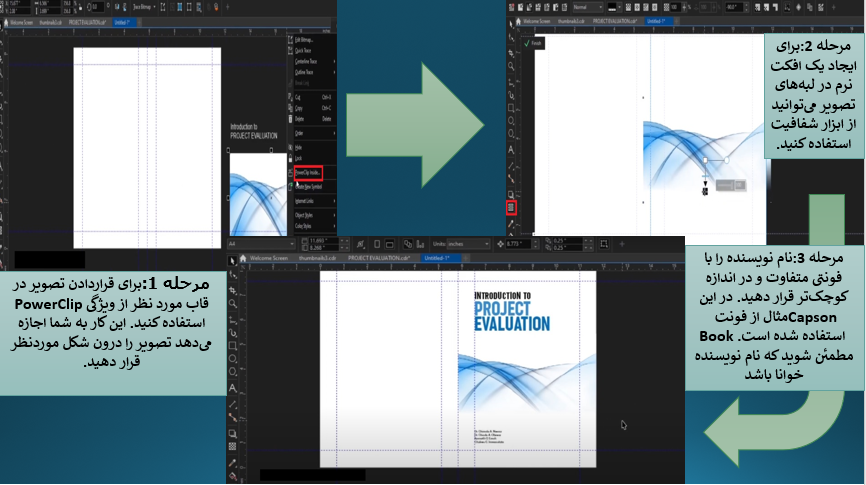Click white square transparency start node
The width and height of the screenshot is (866, 485).
pos(705,160)
